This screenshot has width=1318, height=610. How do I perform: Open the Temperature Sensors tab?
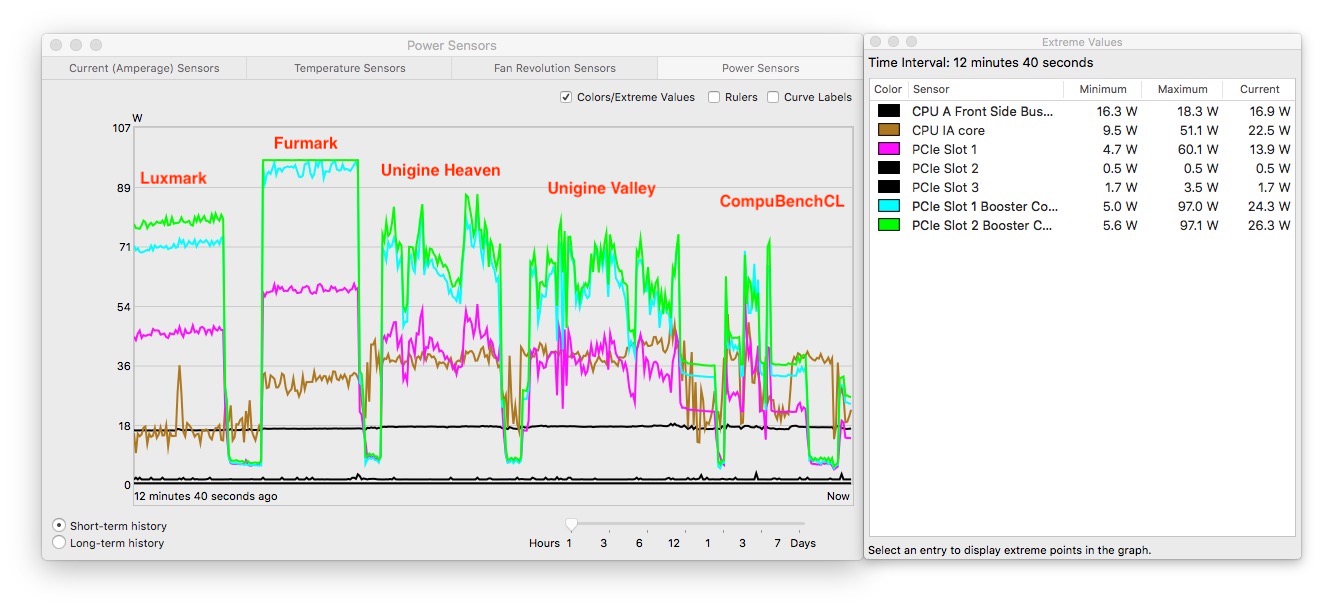pos(349,68)
